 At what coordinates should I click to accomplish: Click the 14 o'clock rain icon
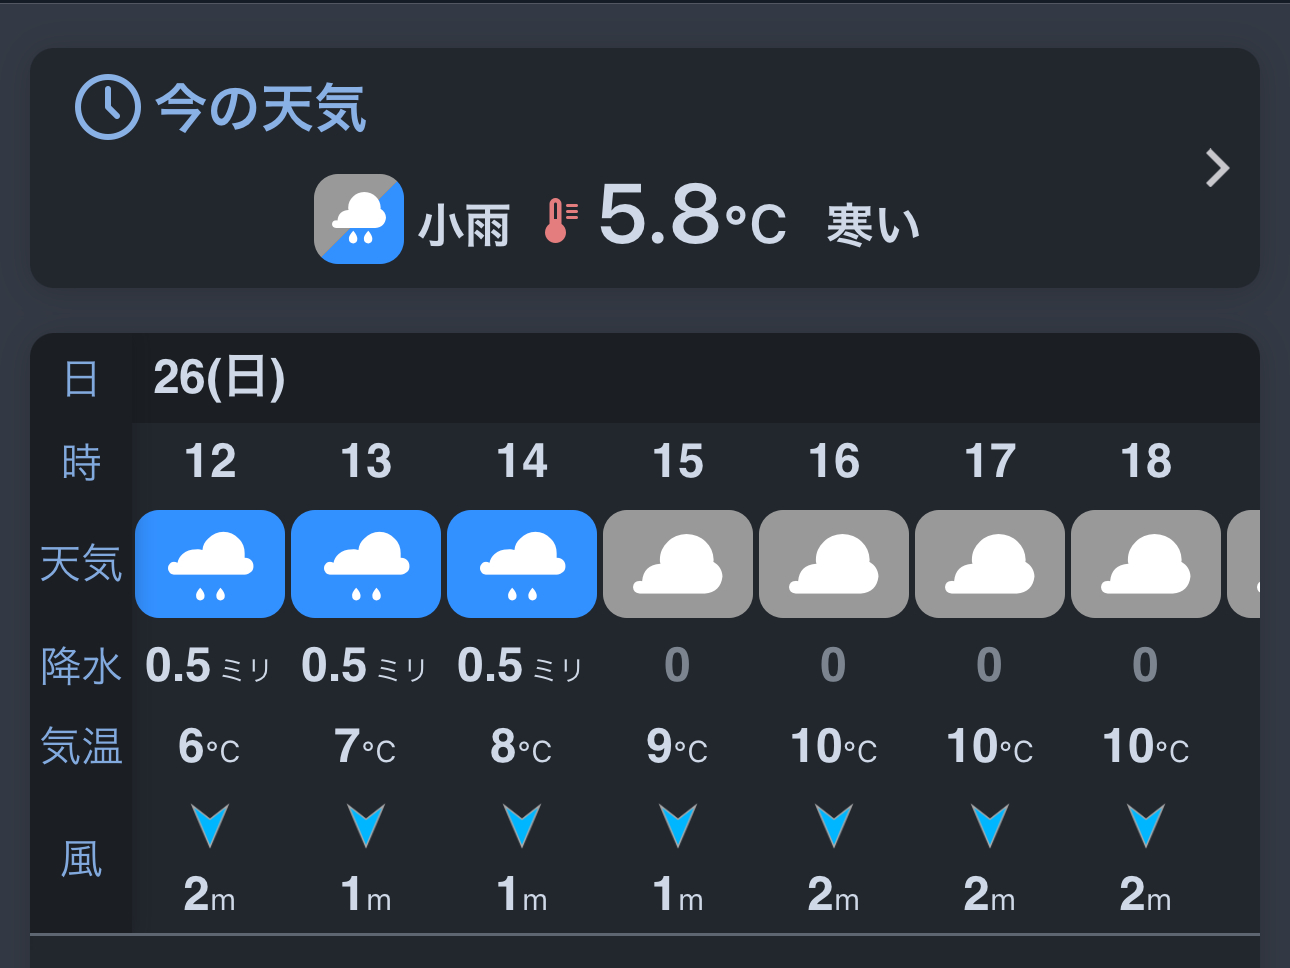click(x=522, y=564)
